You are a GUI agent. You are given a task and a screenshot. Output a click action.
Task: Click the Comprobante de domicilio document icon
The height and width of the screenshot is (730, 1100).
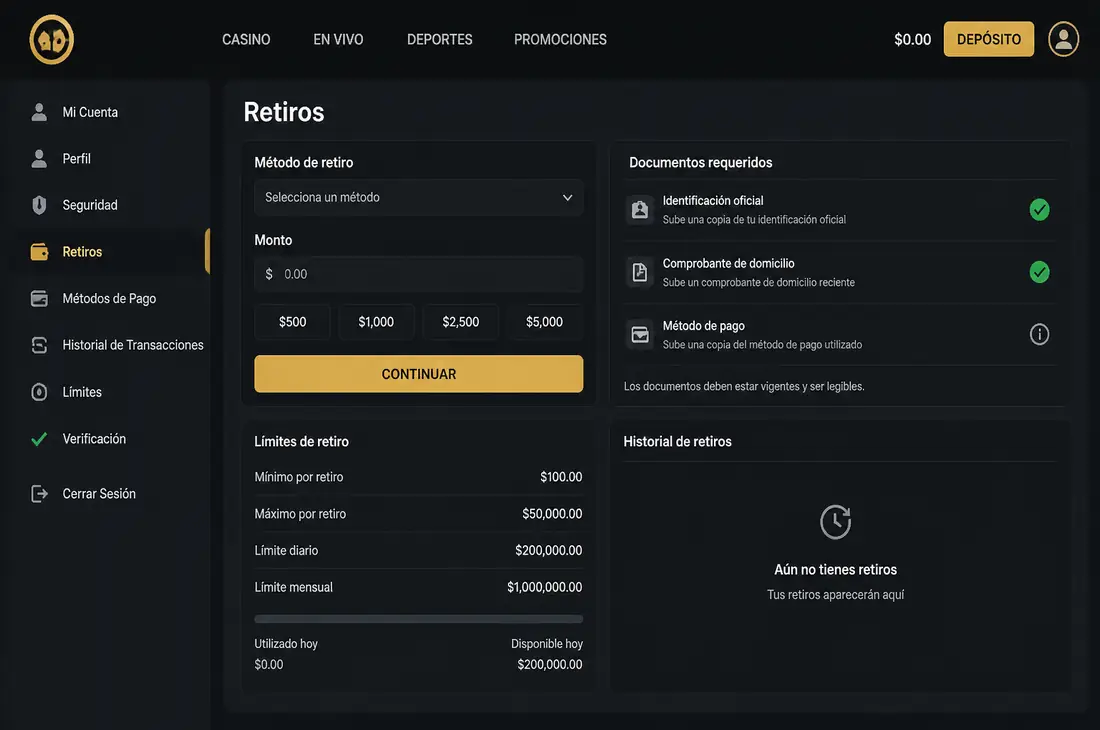640,272
